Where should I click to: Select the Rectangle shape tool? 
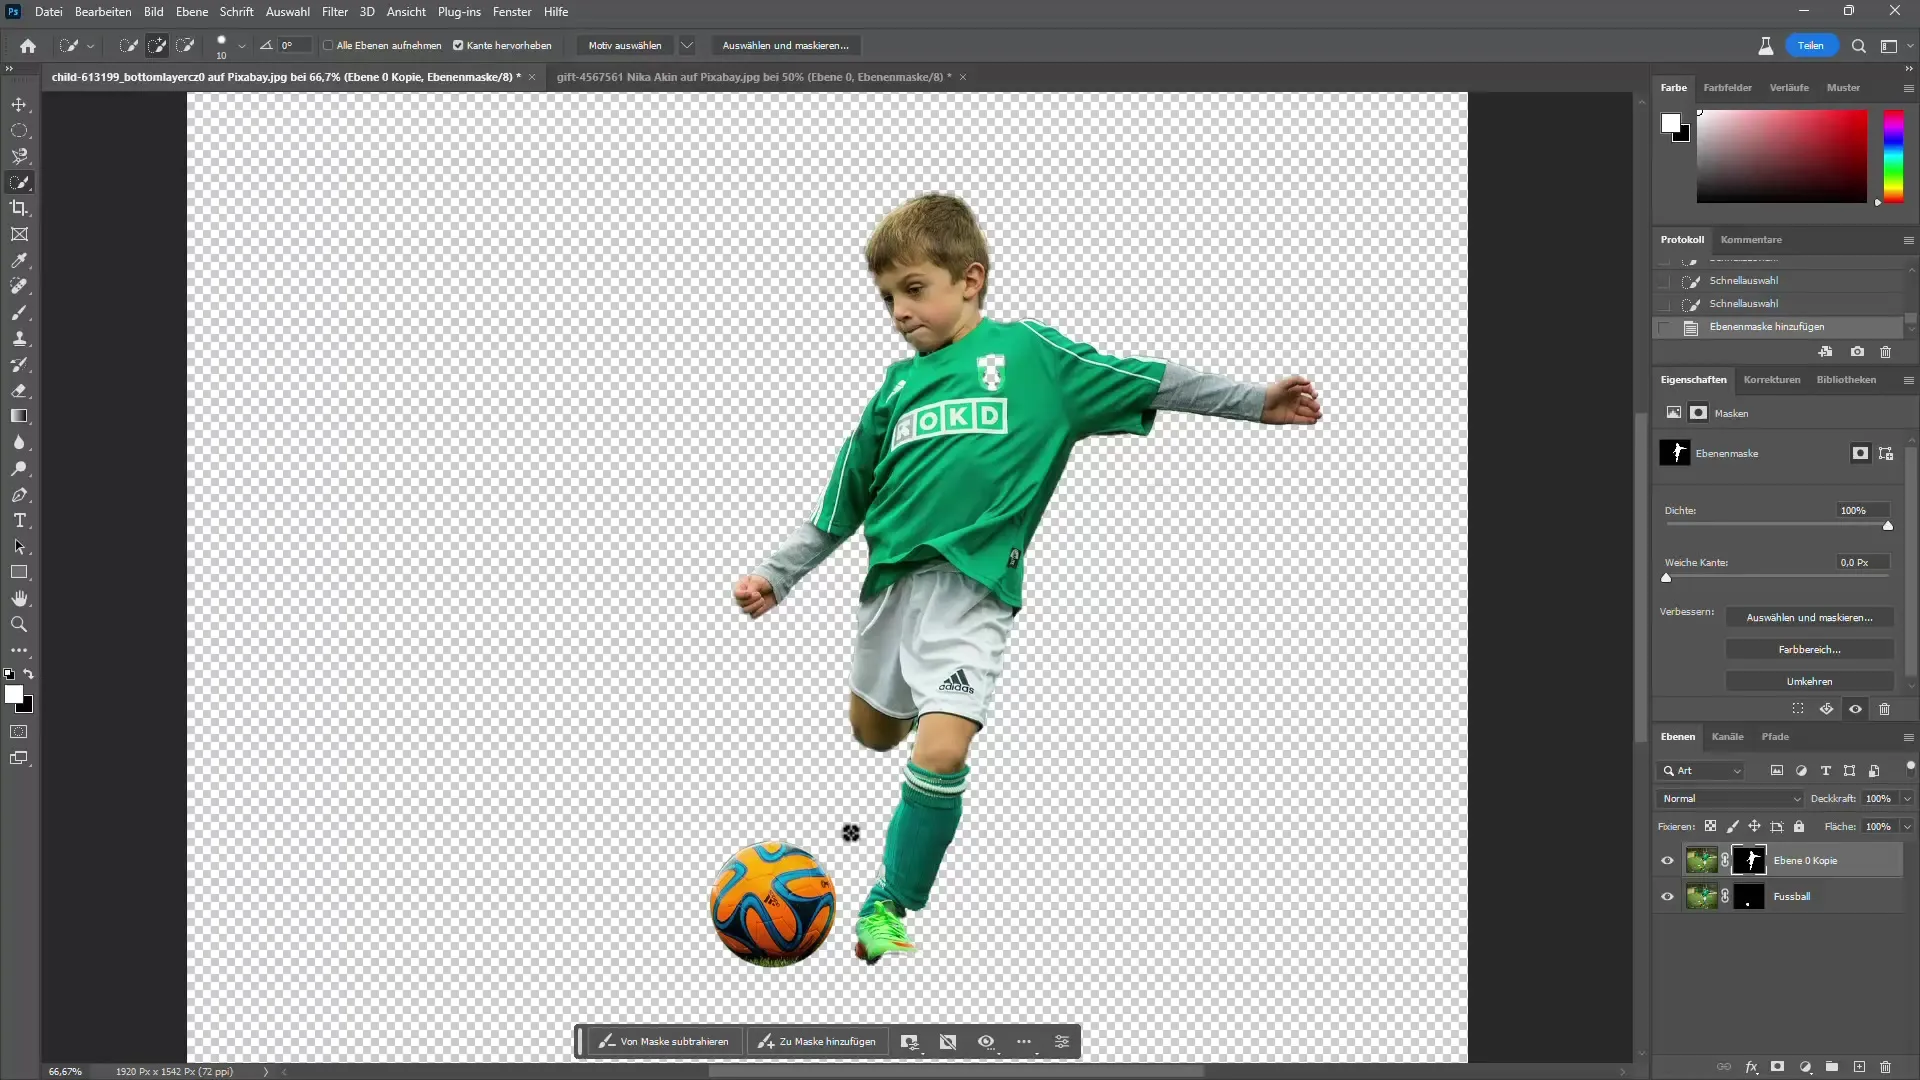[19, 573]
